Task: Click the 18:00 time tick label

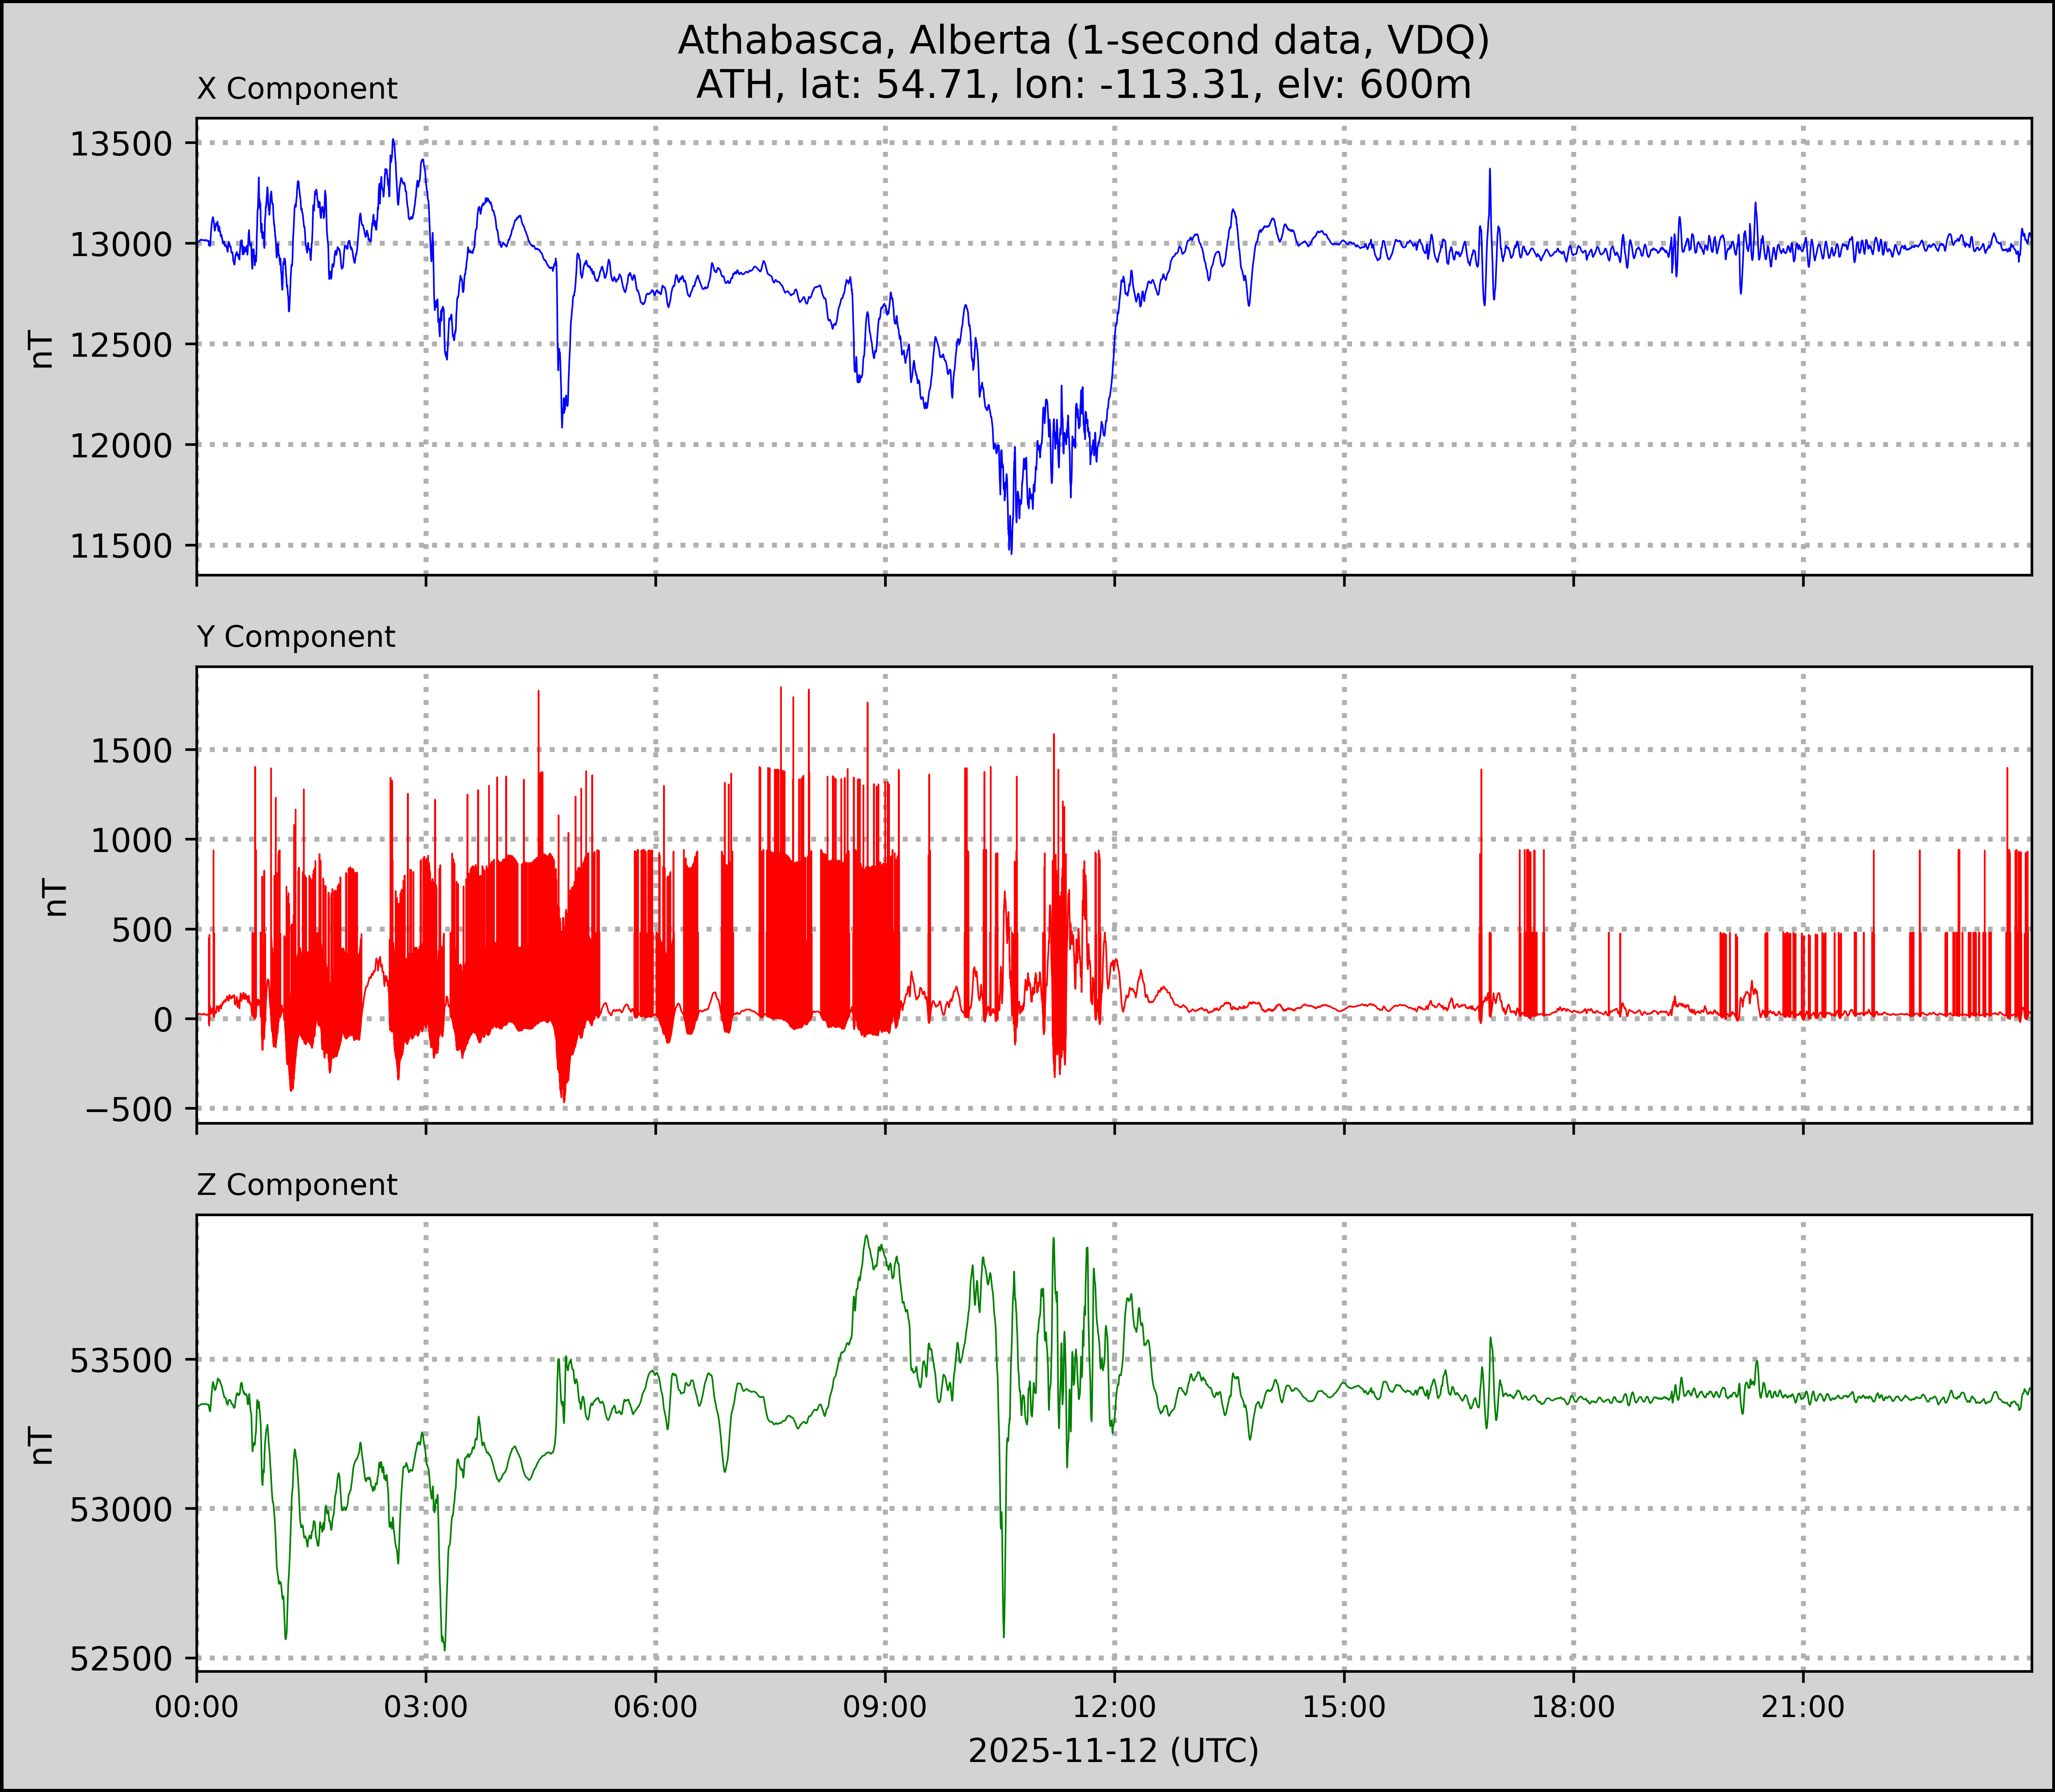Action: tap(1573, 1706)
